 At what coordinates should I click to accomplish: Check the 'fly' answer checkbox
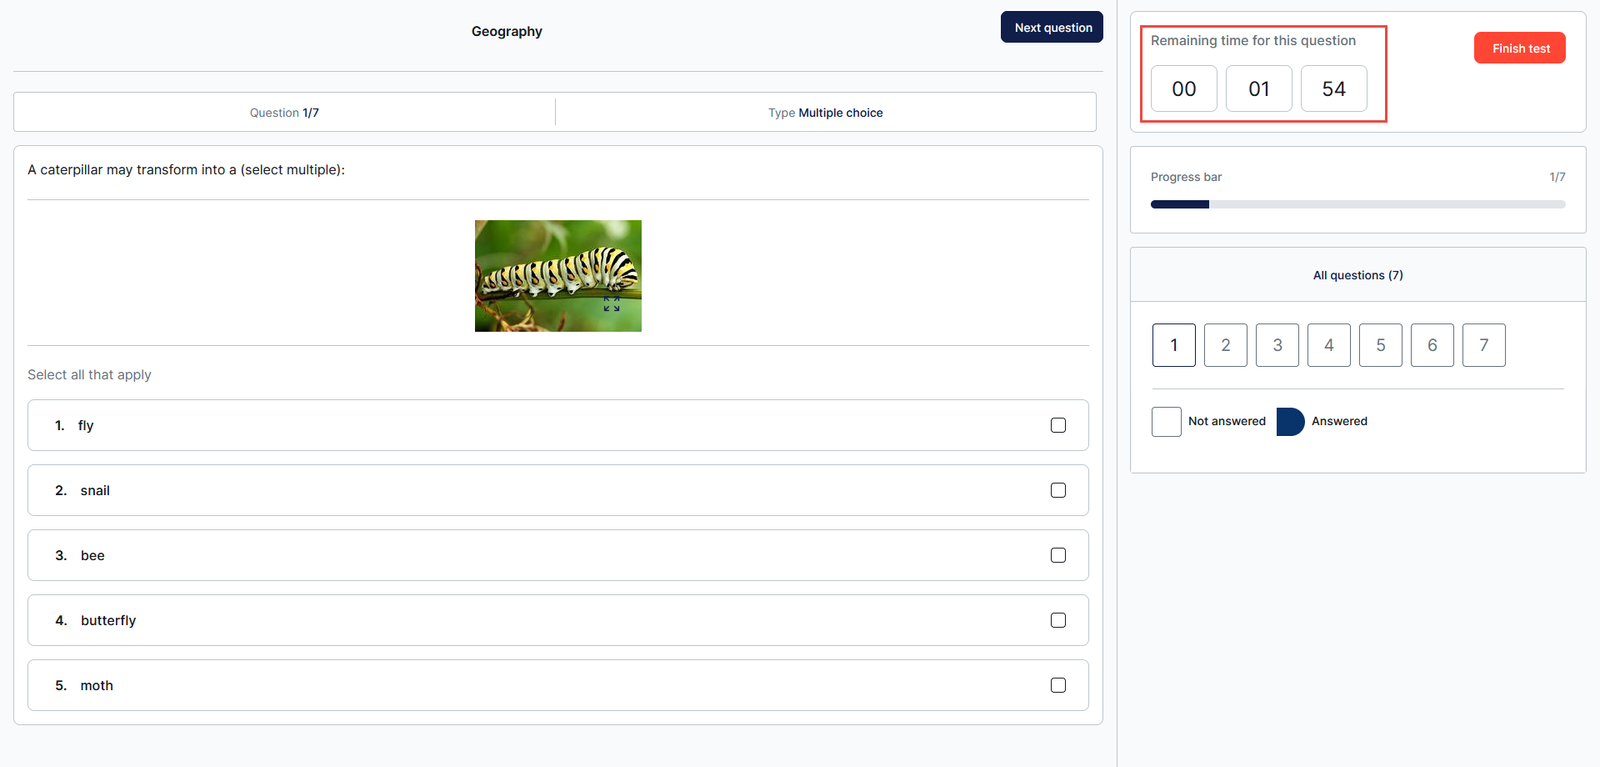pos(1058,425)
